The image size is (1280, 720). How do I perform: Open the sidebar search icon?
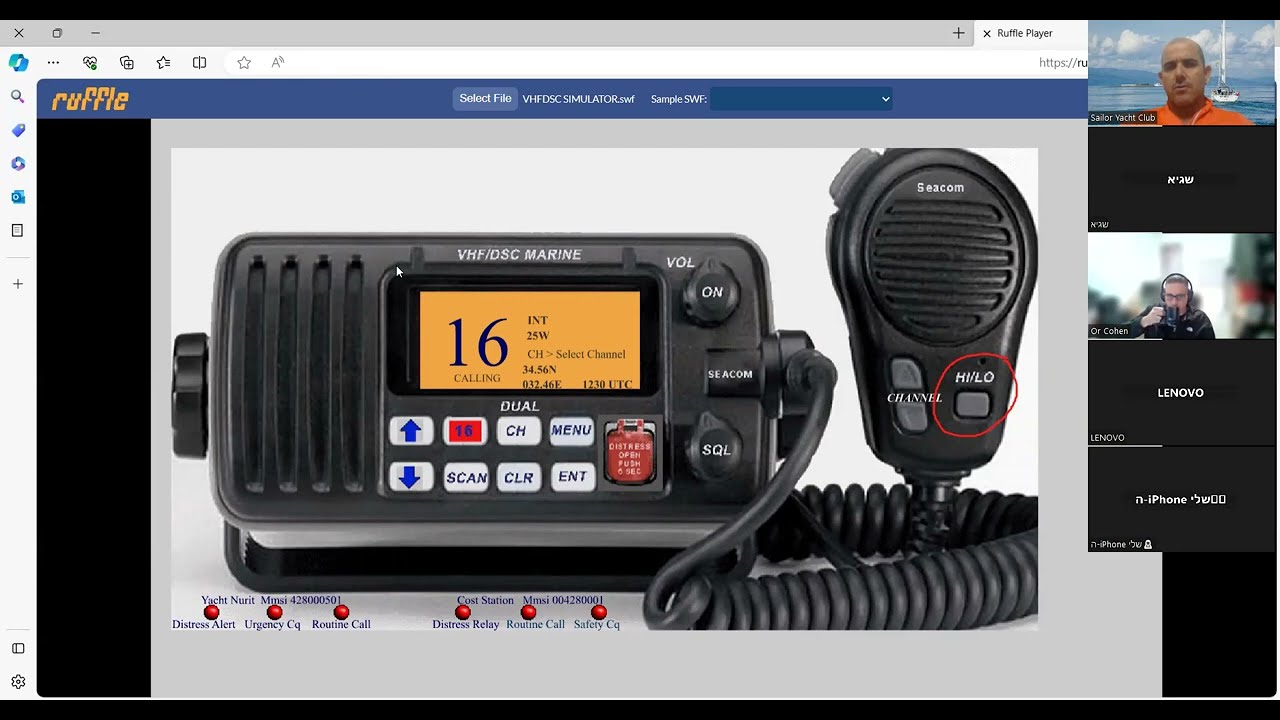18,96
